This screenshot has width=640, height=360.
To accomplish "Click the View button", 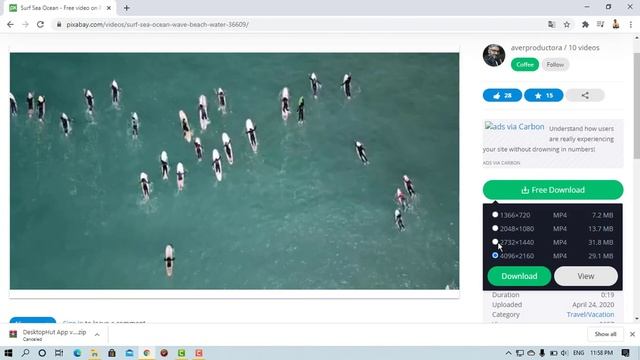I will coord(586,276).
